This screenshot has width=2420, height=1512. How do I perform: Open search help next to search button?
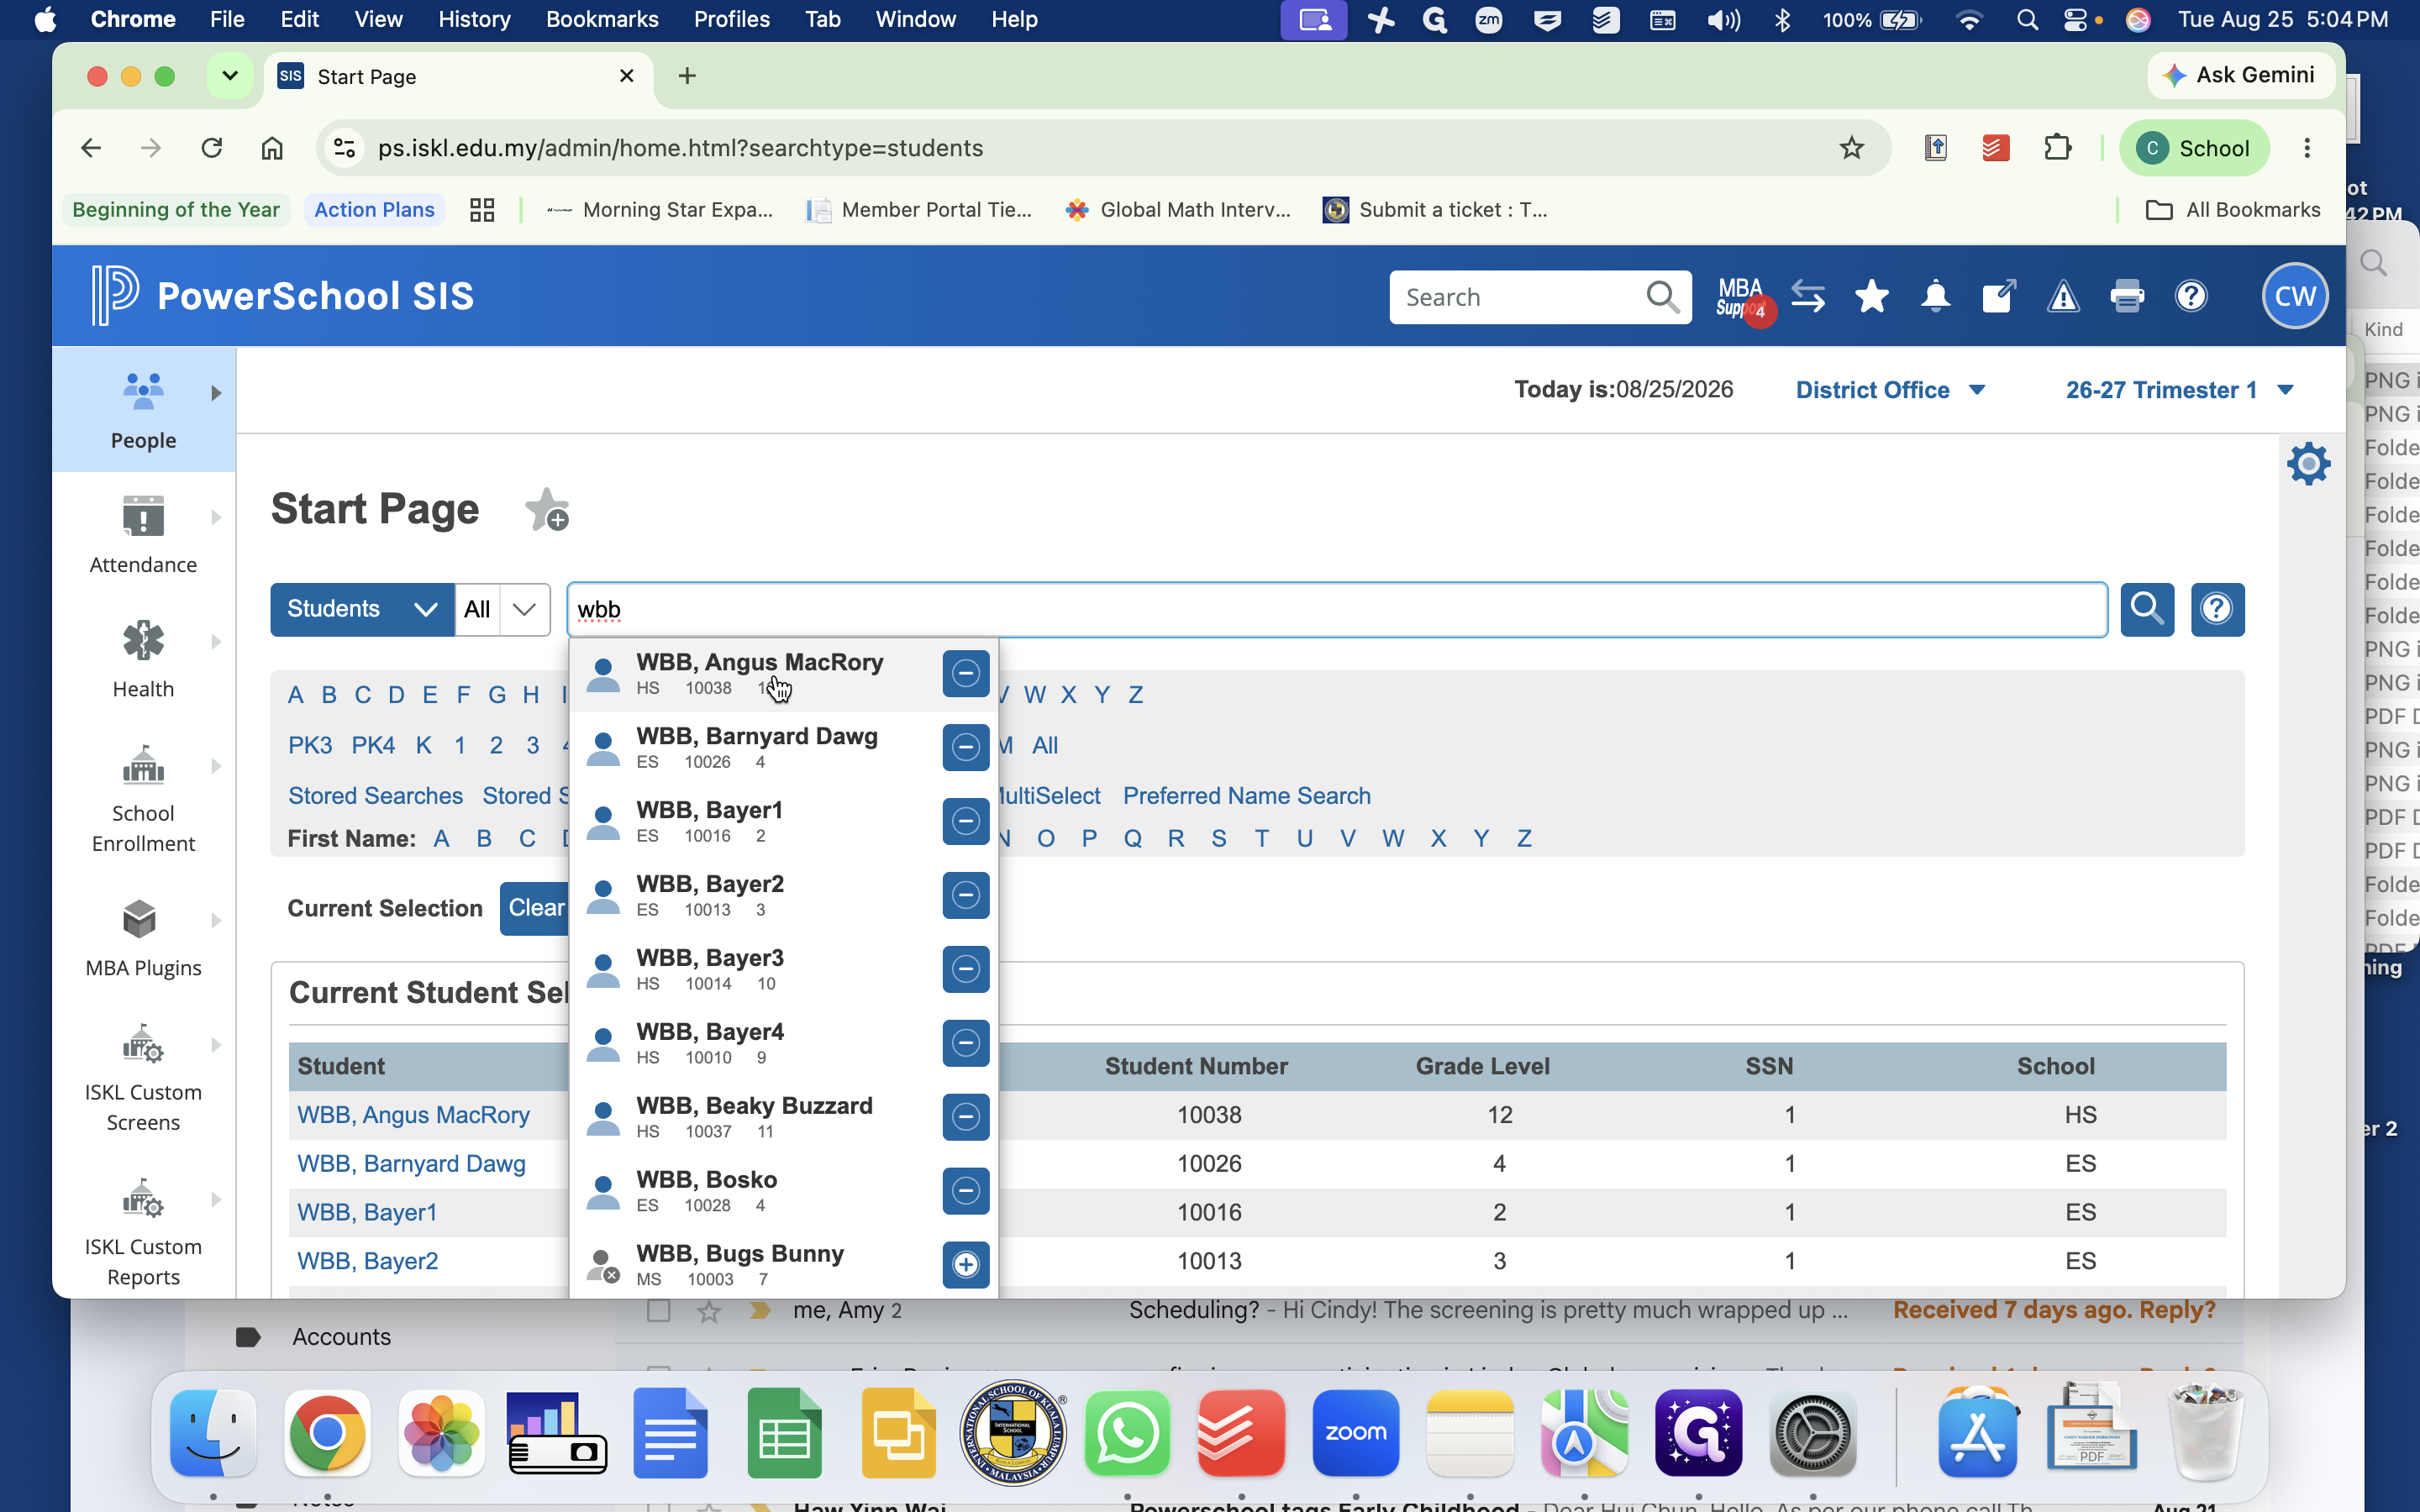point(2217,609)
